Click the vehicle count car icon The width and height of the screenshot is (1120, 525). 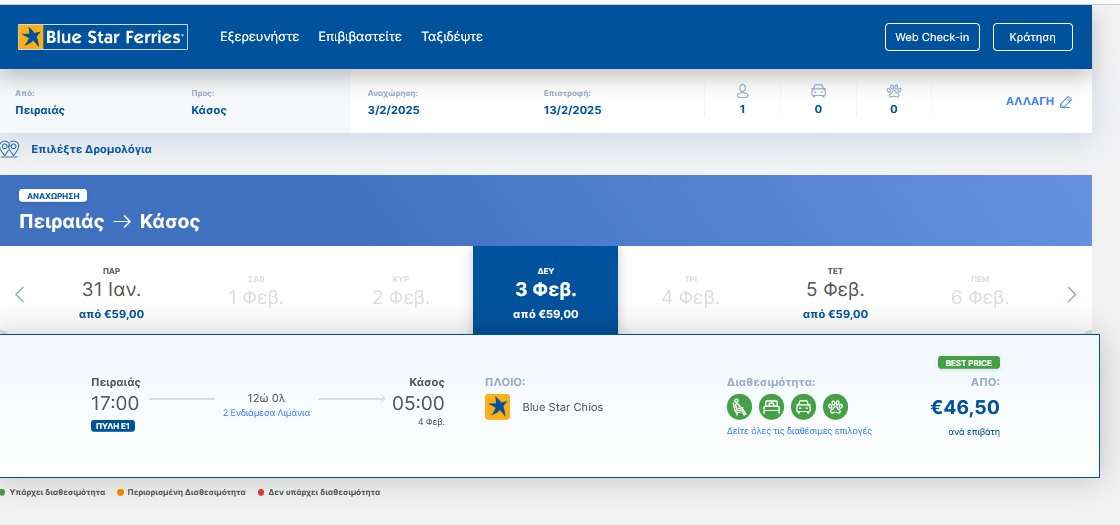click(818, 91)
